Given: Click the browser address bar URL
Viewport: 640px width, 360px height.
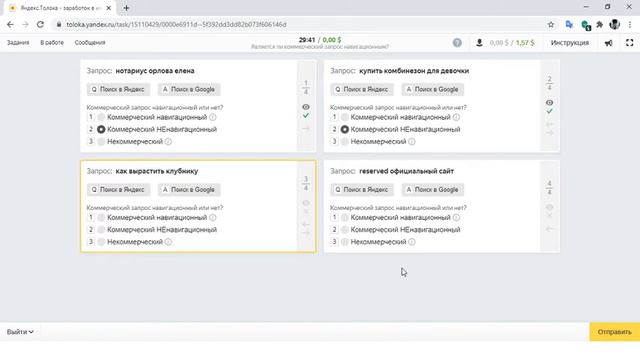Looking at the screenshot, I should 176,24.
